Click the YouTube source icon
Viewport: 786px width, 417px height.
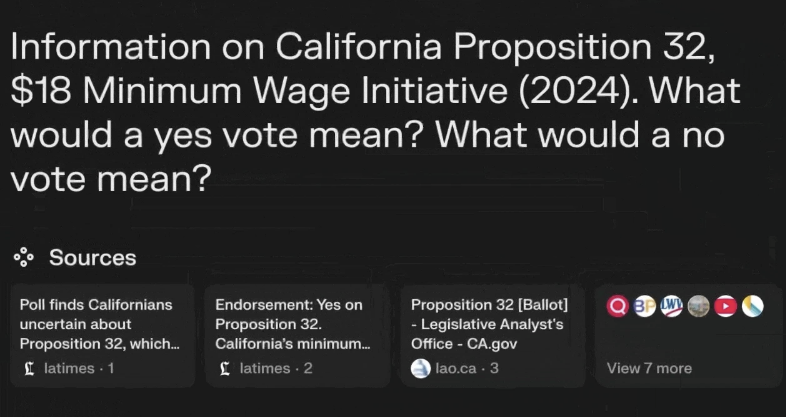(726, 306)
